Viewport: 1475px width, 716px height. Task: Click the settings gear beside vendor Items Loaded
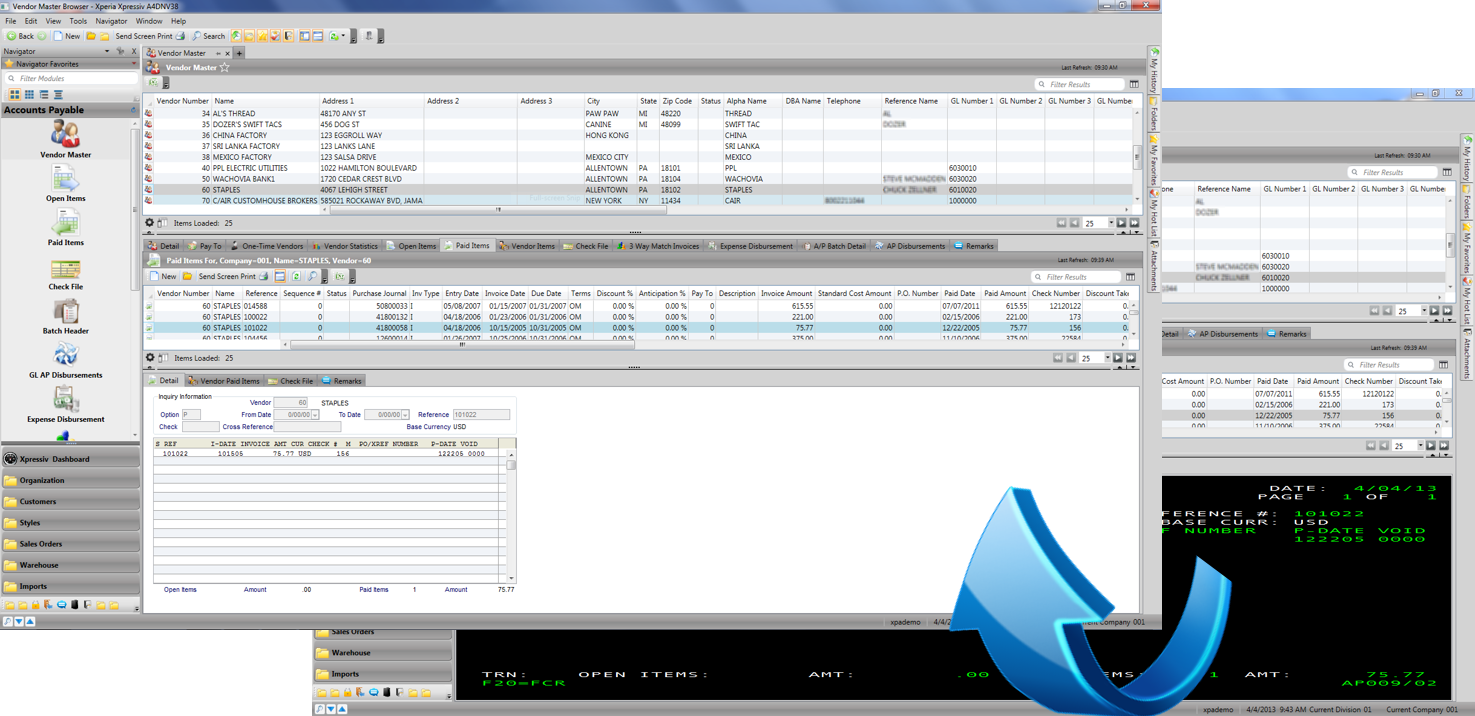(150, 223)
